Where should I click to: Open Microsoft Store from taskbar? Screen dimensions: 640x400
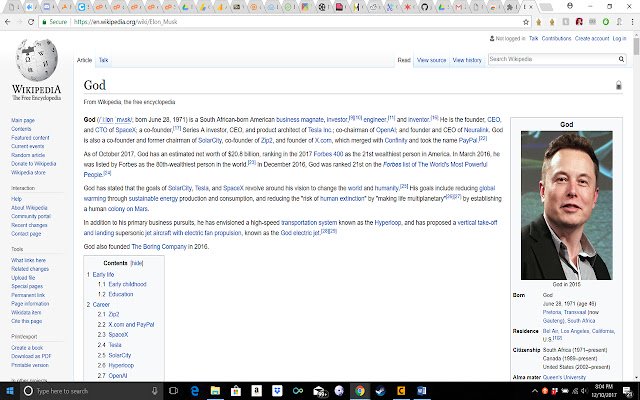click(236, 391)
